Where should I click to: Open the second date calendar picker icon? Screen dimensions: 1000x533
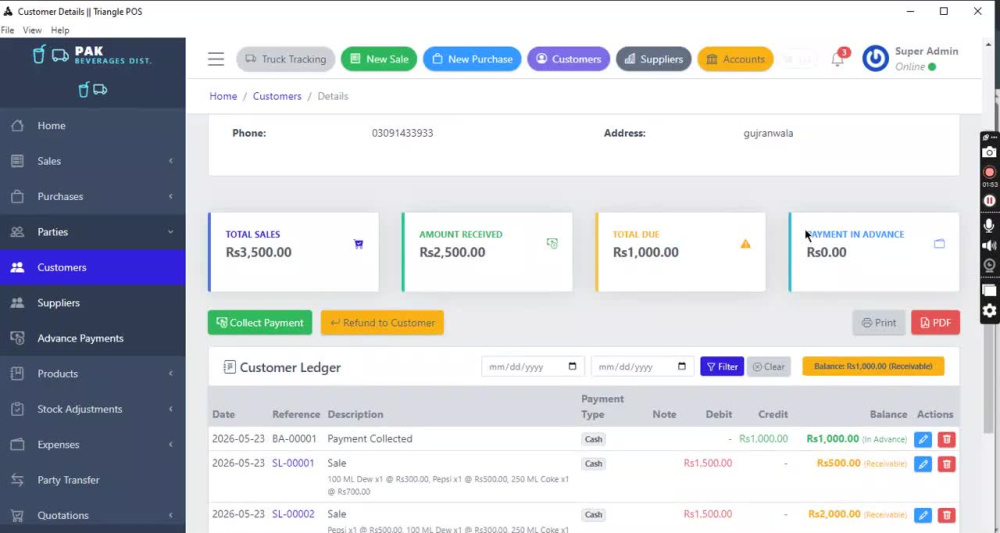click(x=682, y=367)
